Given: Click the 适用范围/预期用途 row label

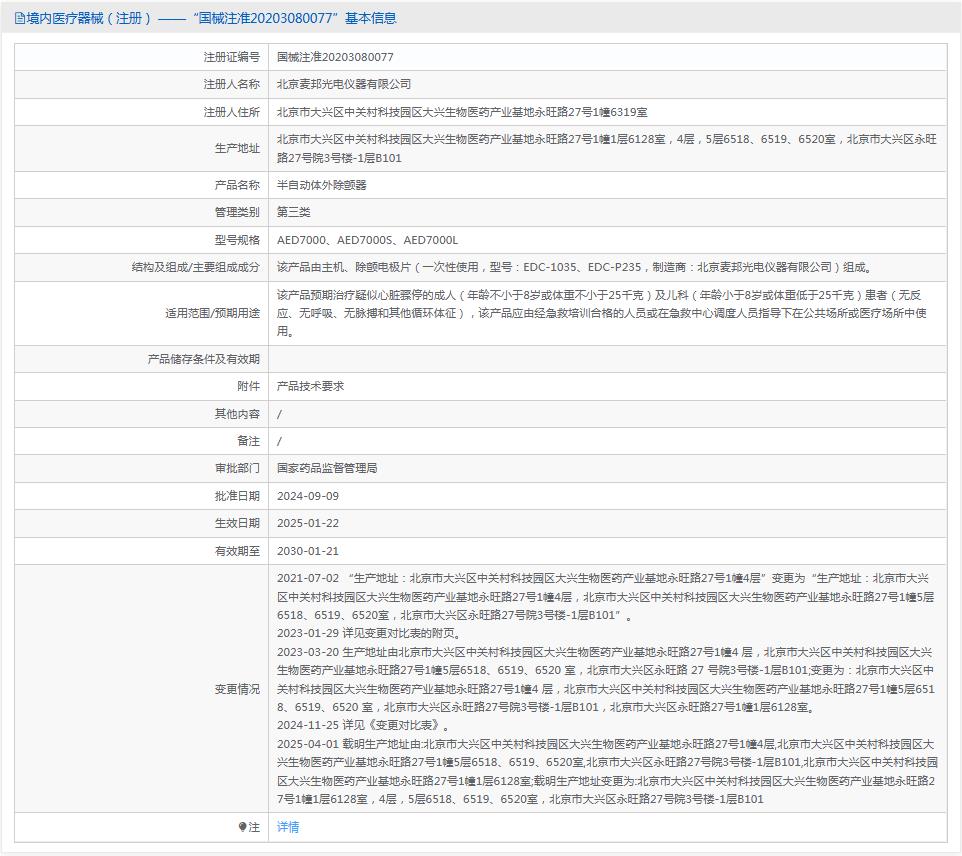Looking at the screenshot, I should click(x=212, y=313).
